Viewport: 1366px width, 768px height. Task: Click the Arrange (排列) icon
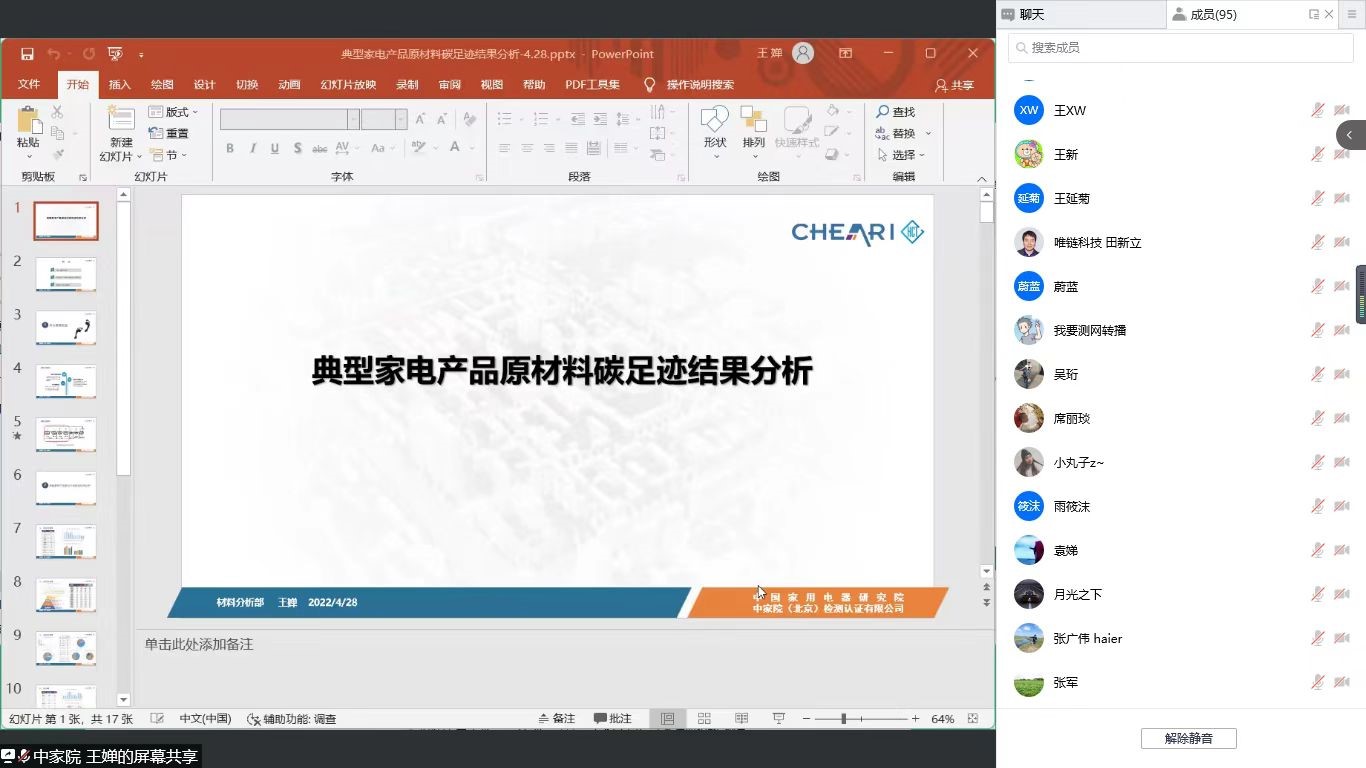coord(753,121)
